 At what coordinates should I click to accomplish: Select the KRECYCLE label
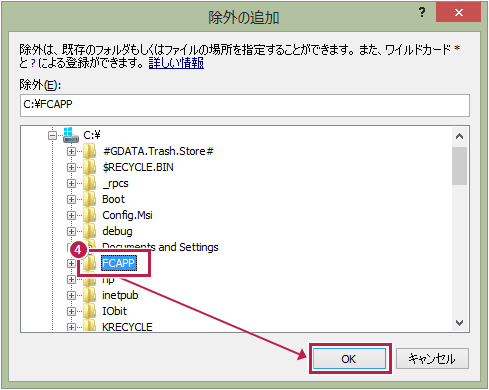coord(127,327)
